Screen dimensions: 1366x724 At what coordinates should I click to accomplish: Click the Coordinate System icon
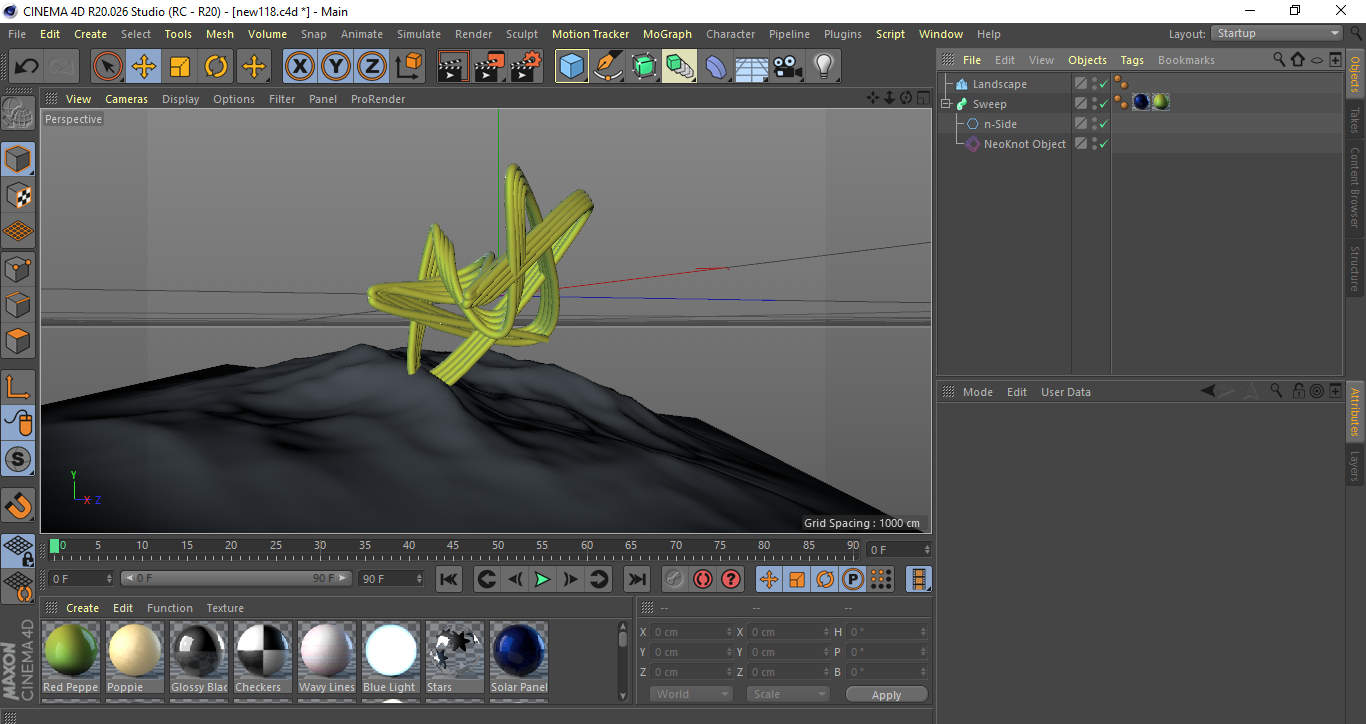point(408,67)
